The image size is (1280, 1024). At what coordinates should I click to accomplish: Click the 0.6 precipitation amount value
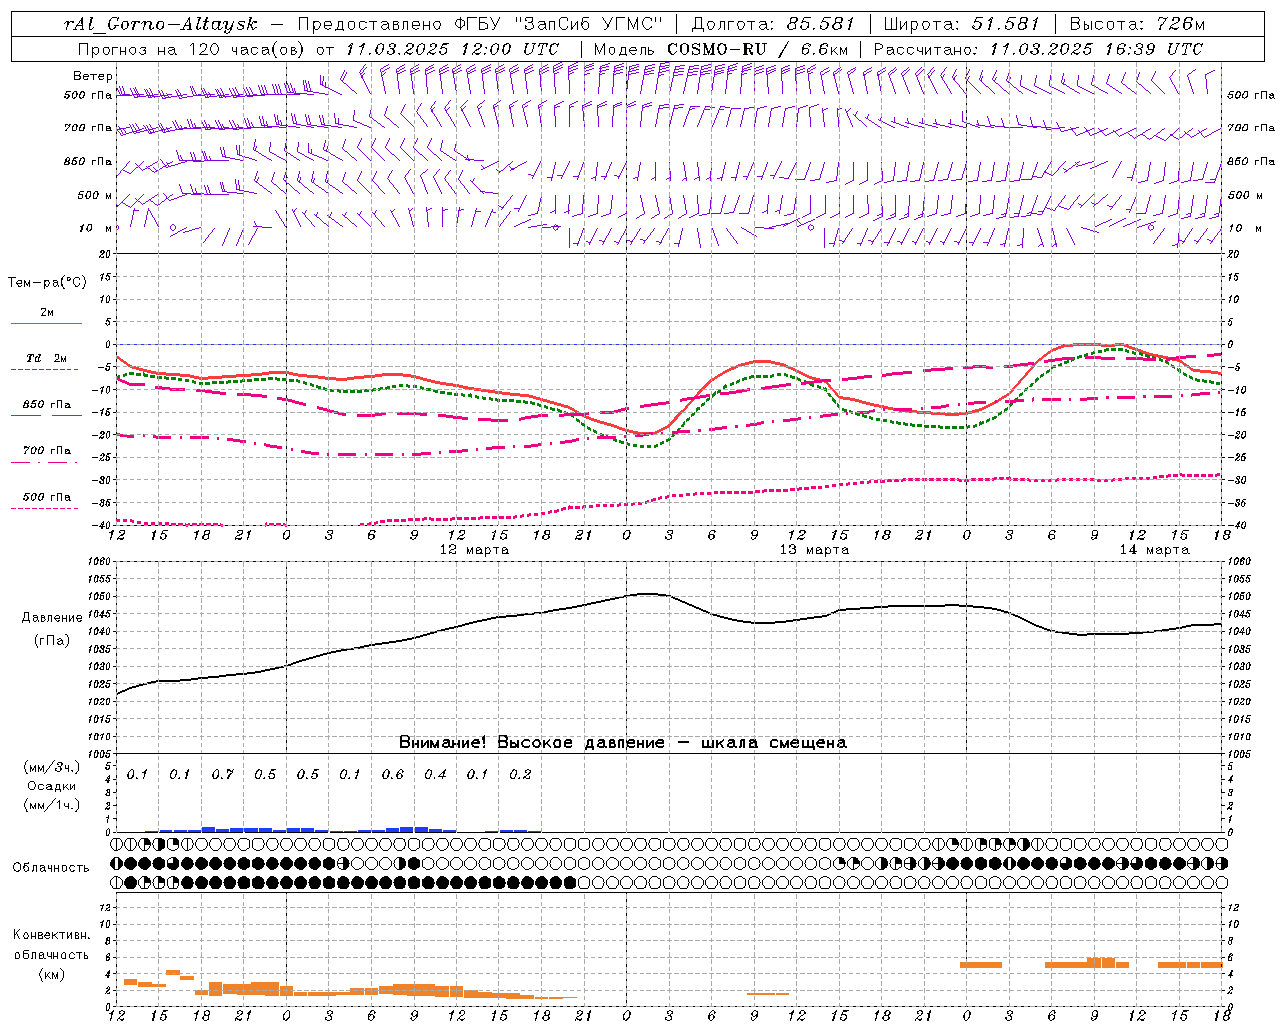[x=392, y=775]
